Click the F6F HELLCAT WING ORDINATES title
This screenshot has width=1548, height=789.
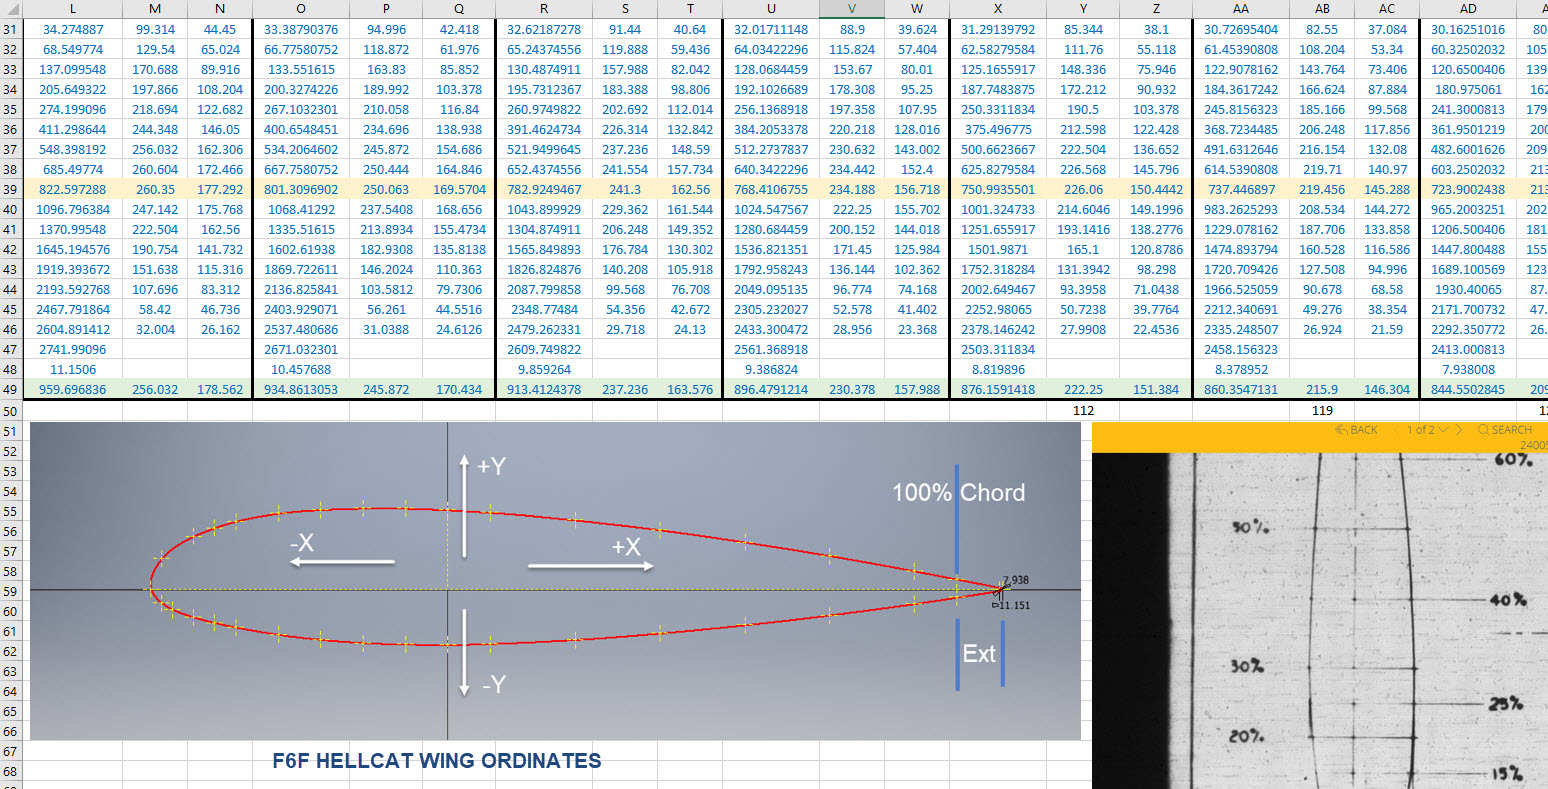[x=437, y=761]
